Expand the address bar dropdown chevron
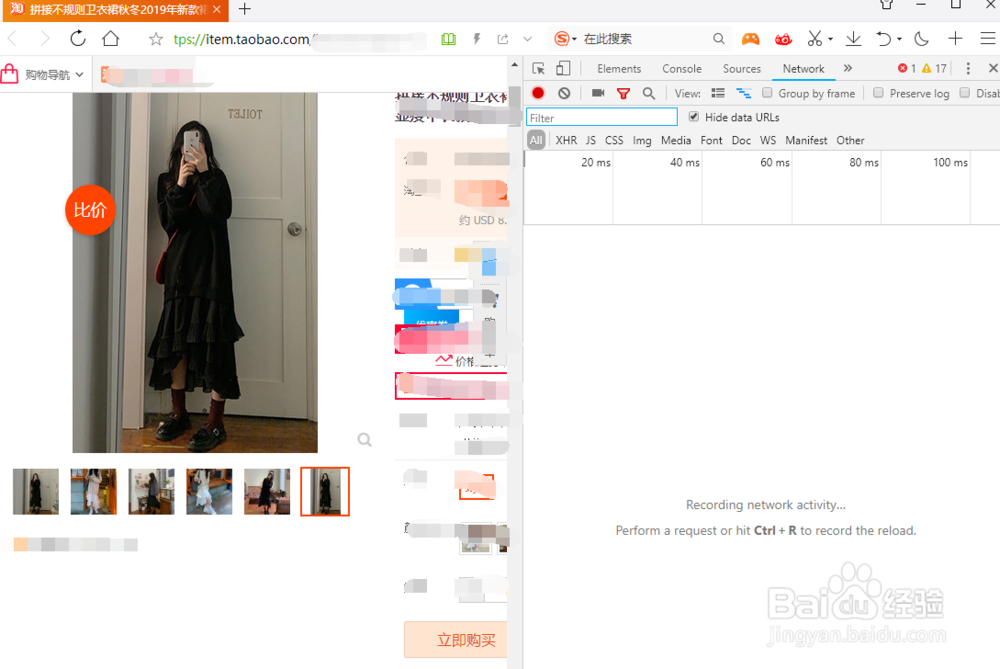The image size is (1000, 669). click(527, 39)
